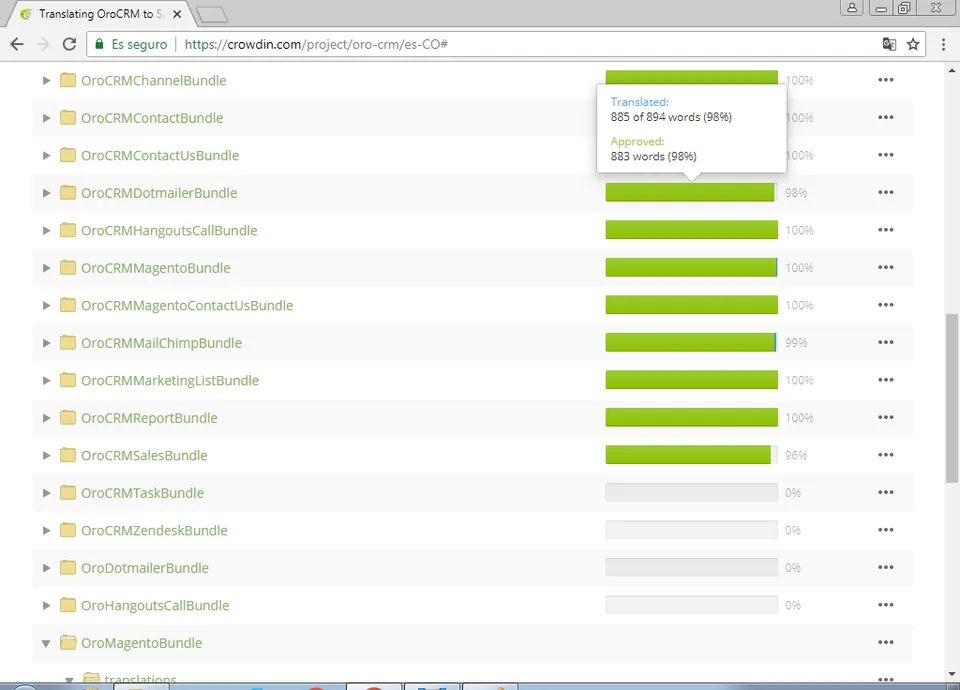Open the OroCRMMailChimpBundle folder link
The width and height of the screenshot is (960, 690).
coord(161,343)
